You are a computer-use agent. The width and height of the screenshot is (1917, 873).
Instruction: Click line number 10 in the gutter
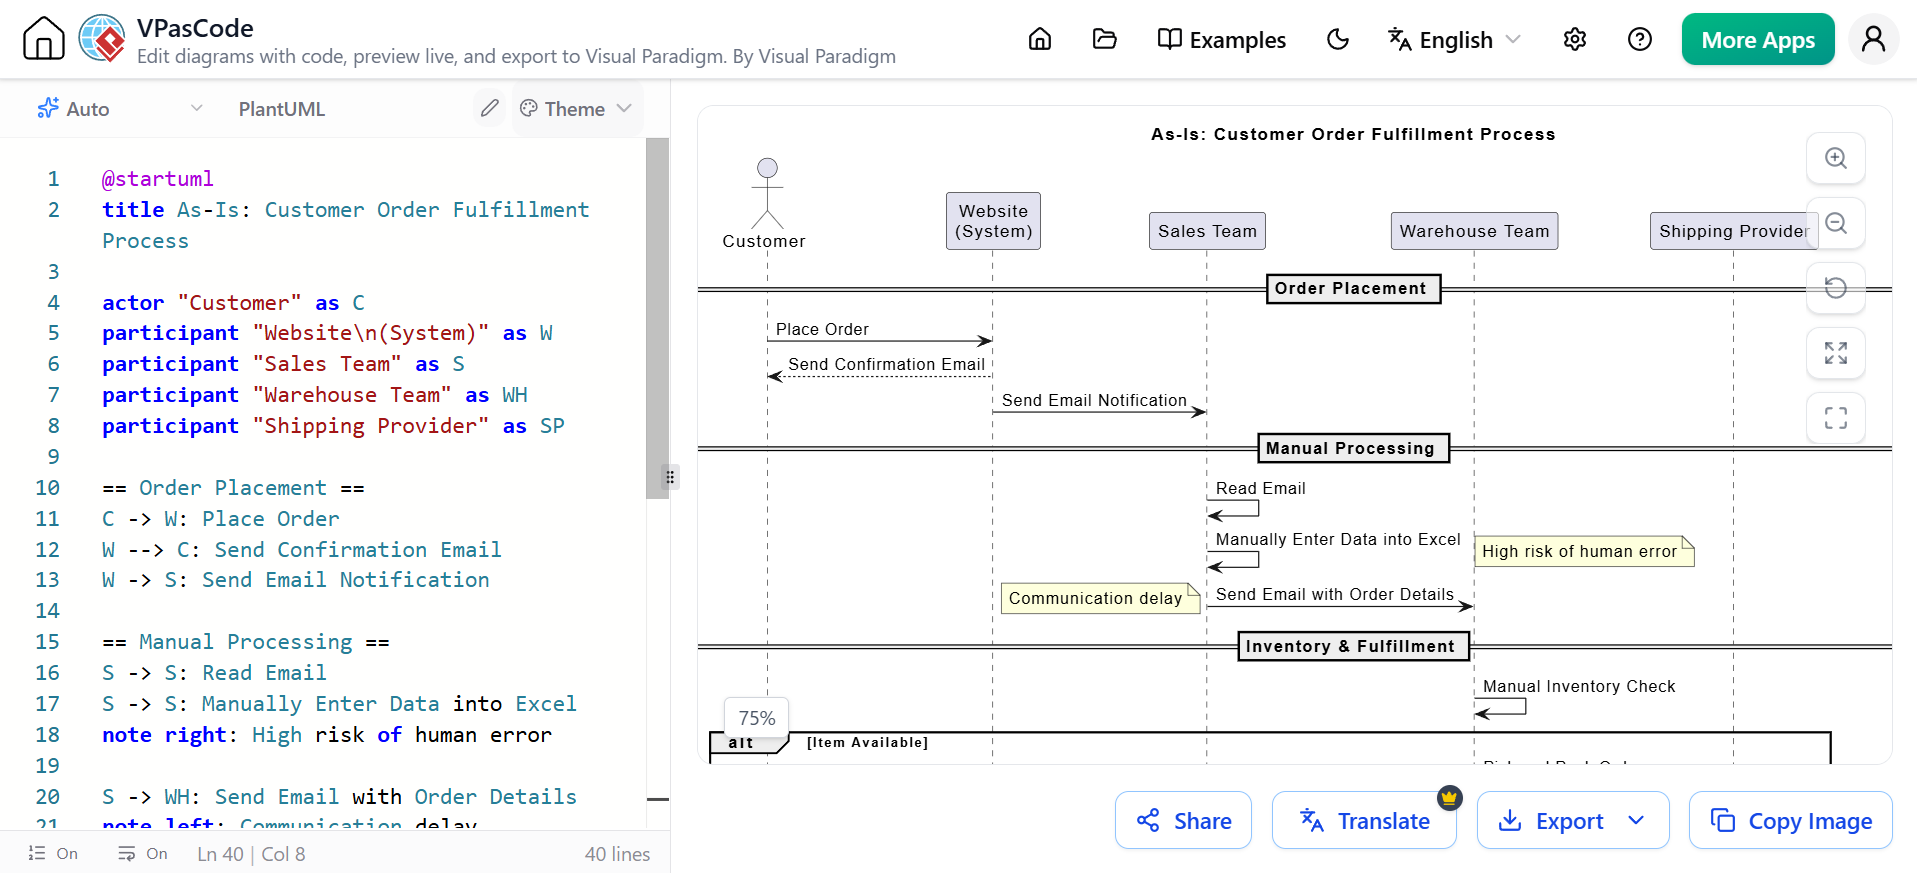click(48, 487)
